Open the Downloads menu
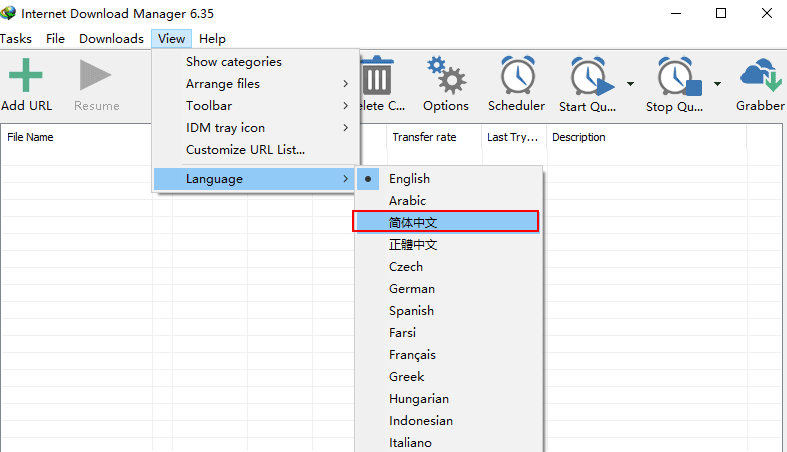 111,39
